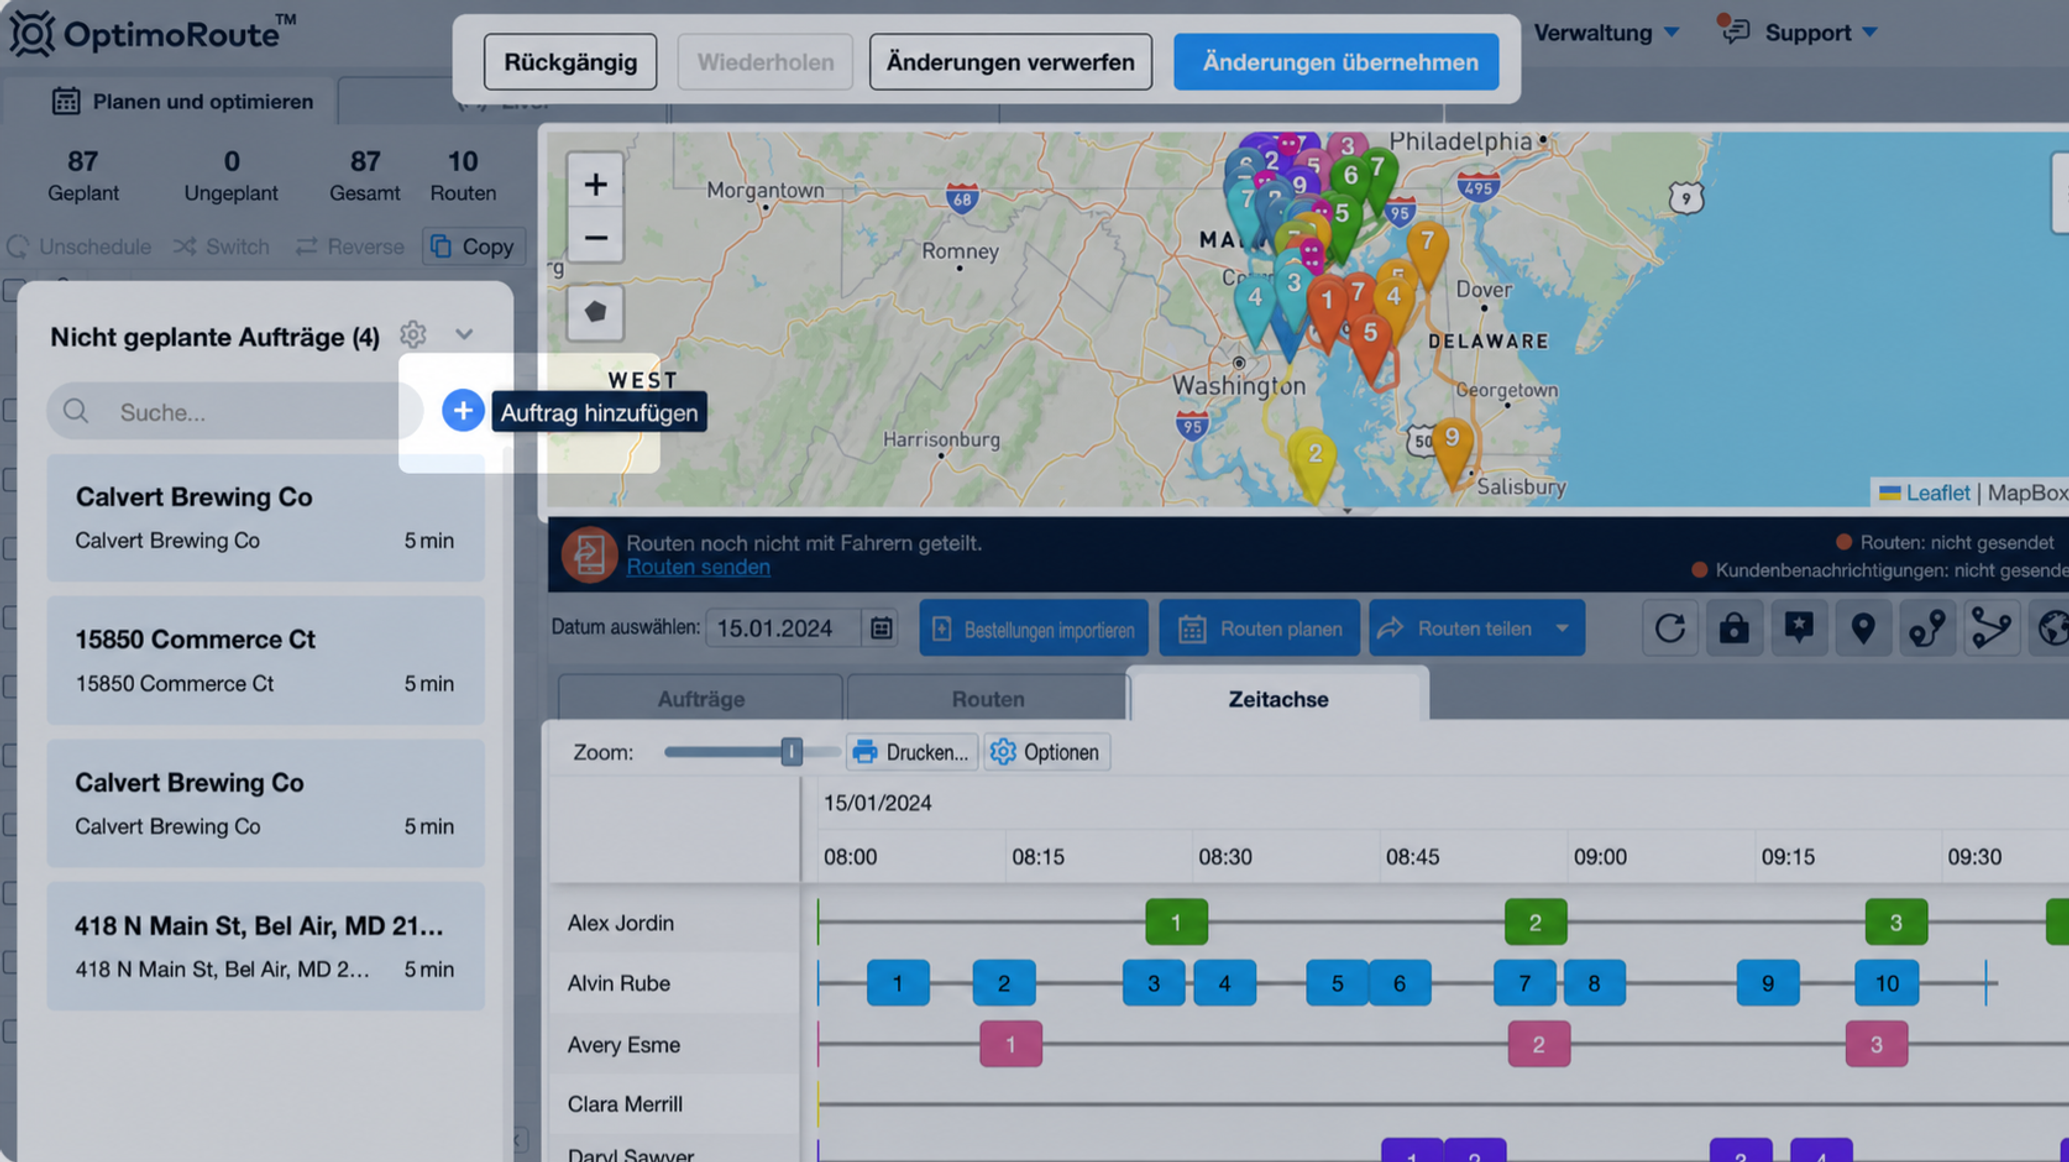Click Alvin Rube's stop 5 on timeline

1337,983
